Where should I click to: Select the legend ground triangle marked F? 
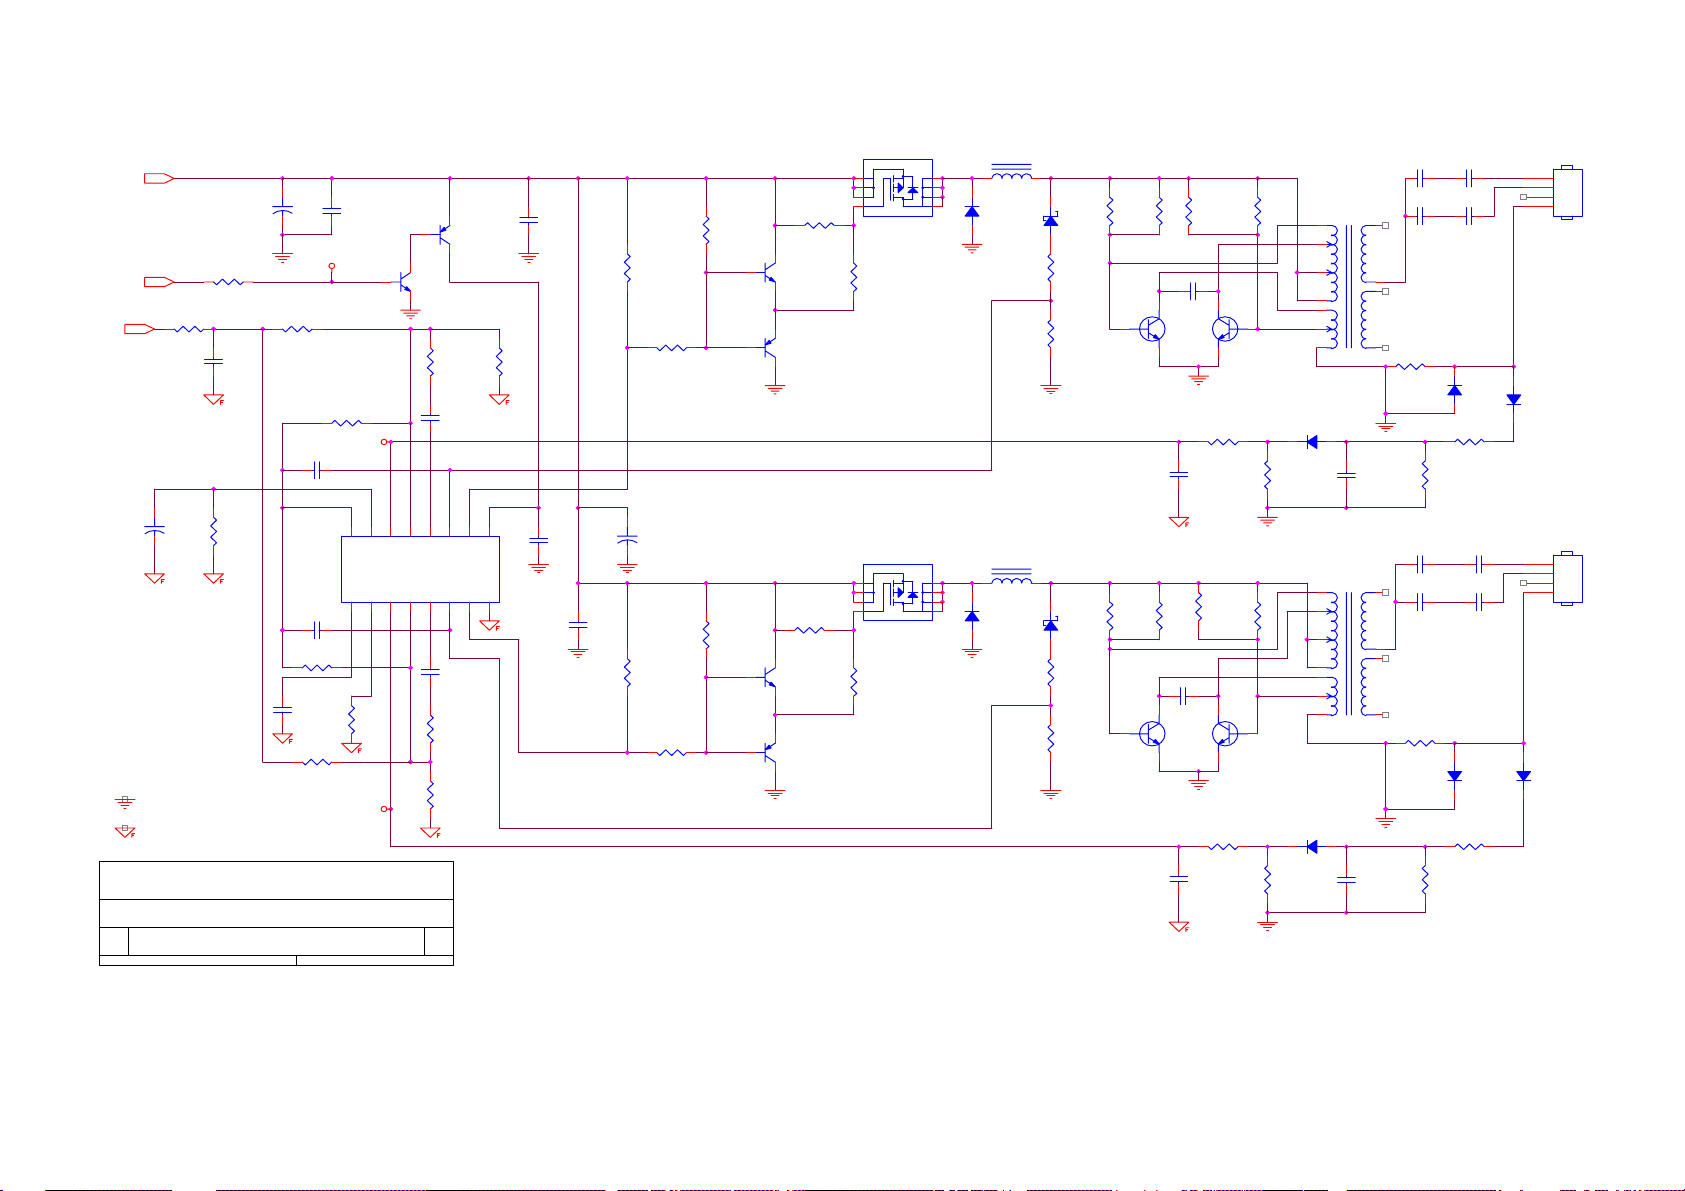tap(125, 831)
